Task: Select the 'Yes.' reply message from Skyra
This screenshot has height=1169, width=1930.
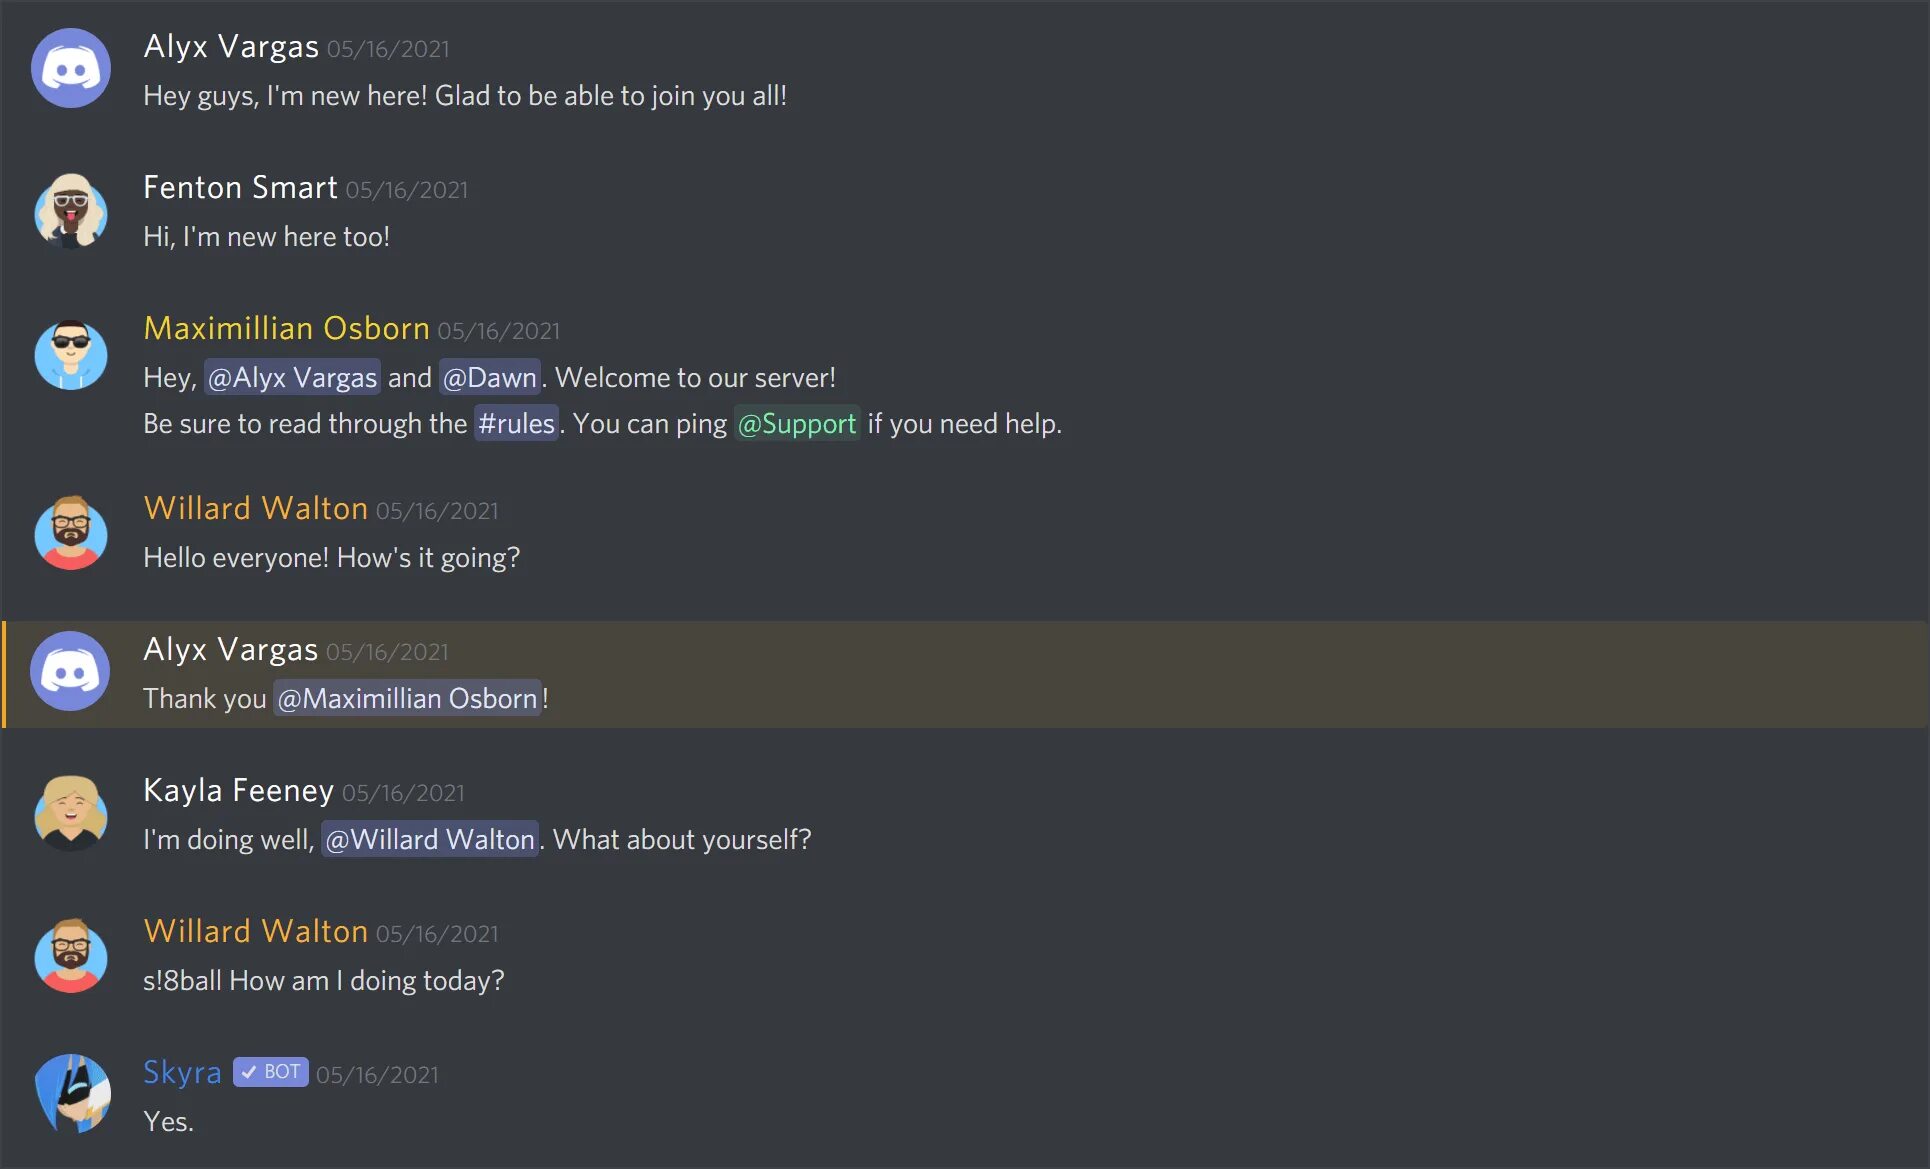Action: point(168,1121)
